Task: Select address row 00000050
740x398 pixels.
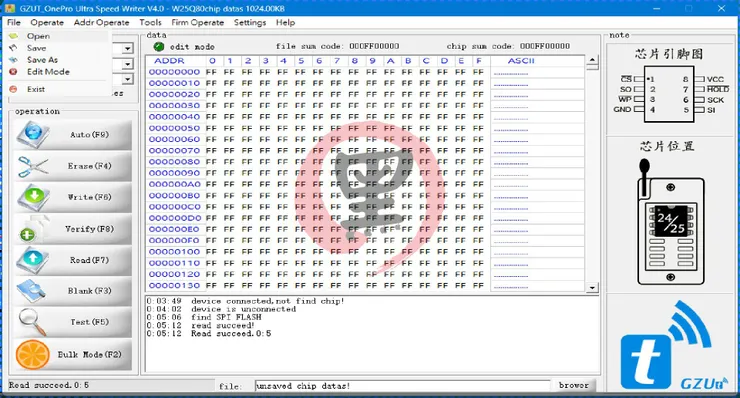Action: 174,128
